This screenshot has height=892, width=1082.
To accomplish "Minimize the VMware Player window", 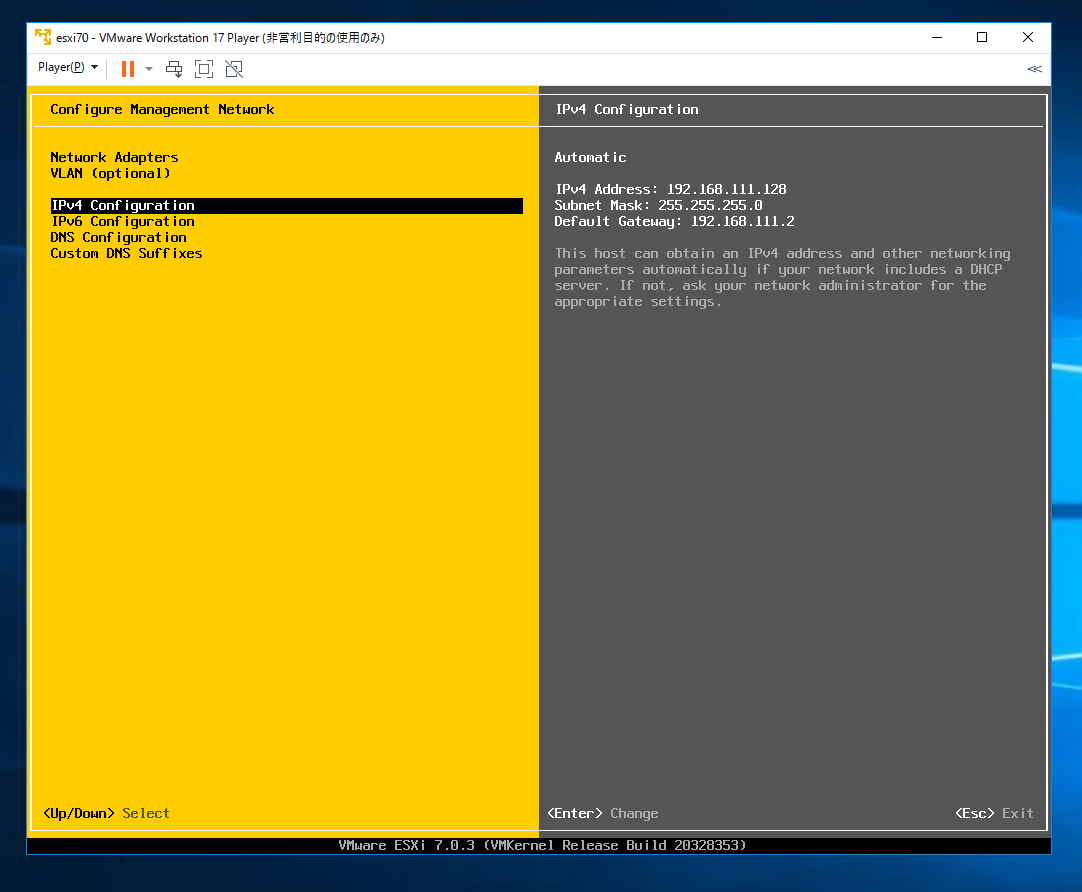I will tap(937, 37).
